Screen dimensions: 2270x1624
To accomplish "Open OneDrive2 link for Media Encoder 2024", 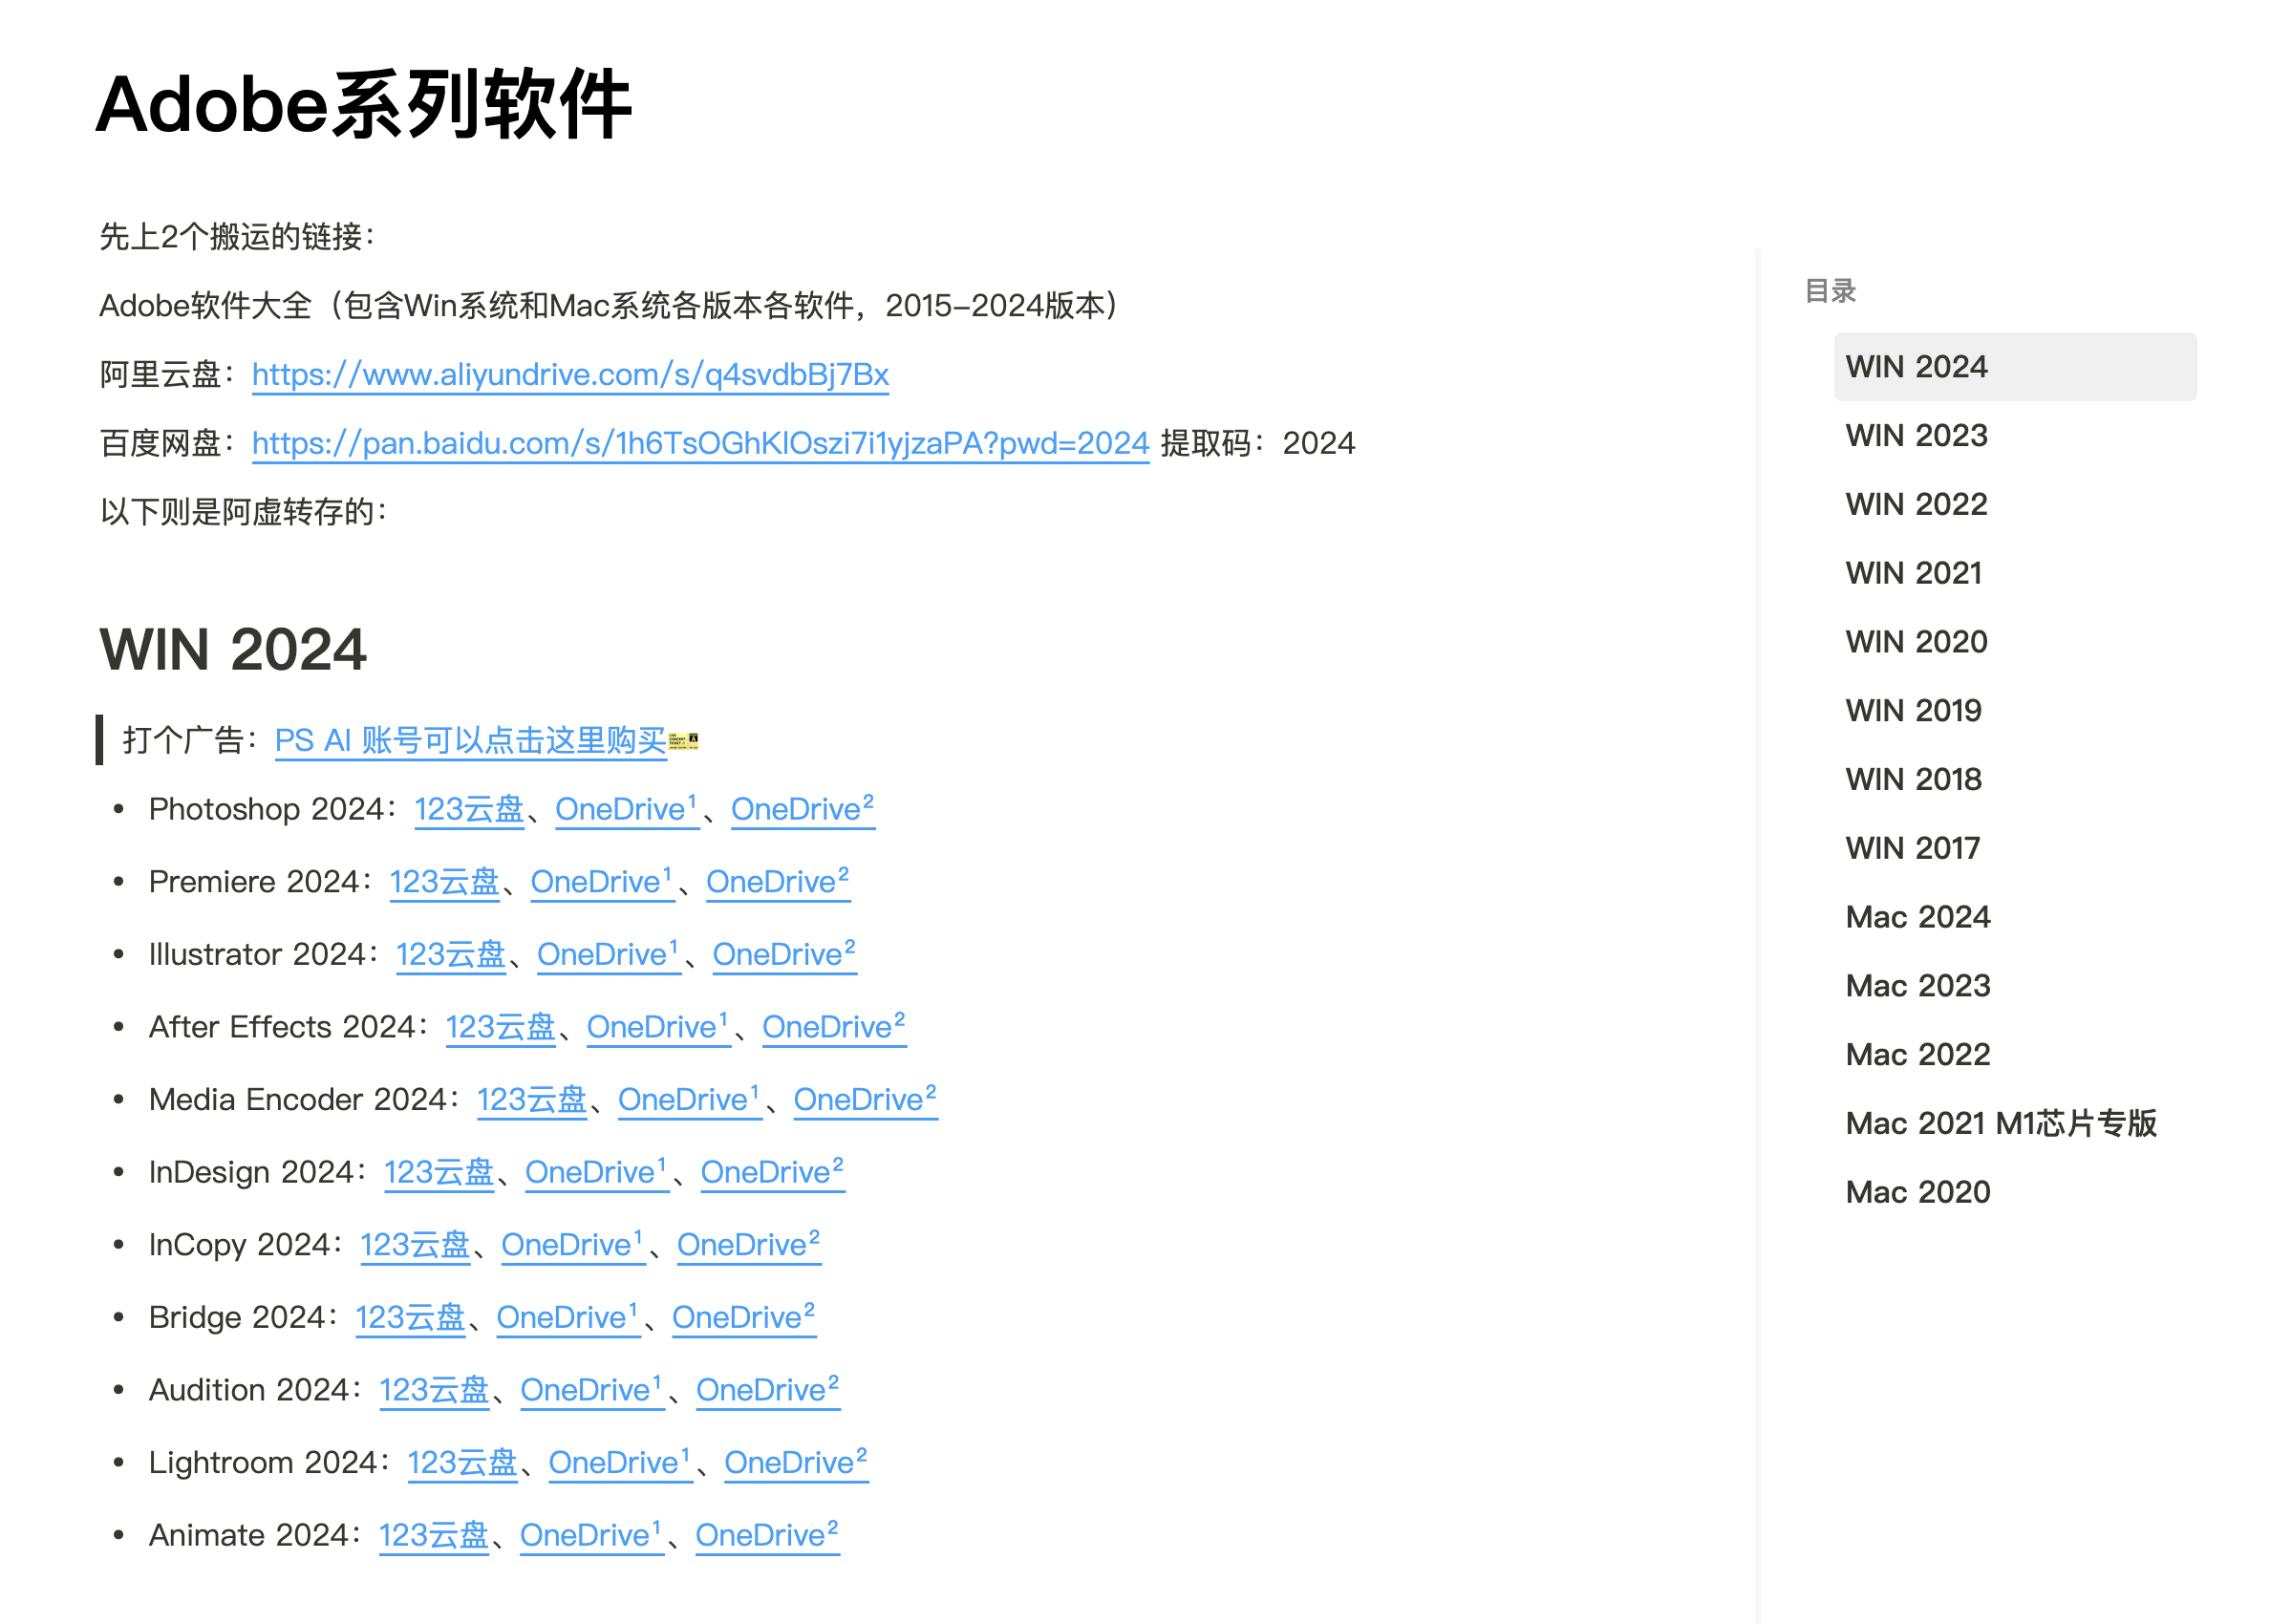I will tap(865, 1100).
